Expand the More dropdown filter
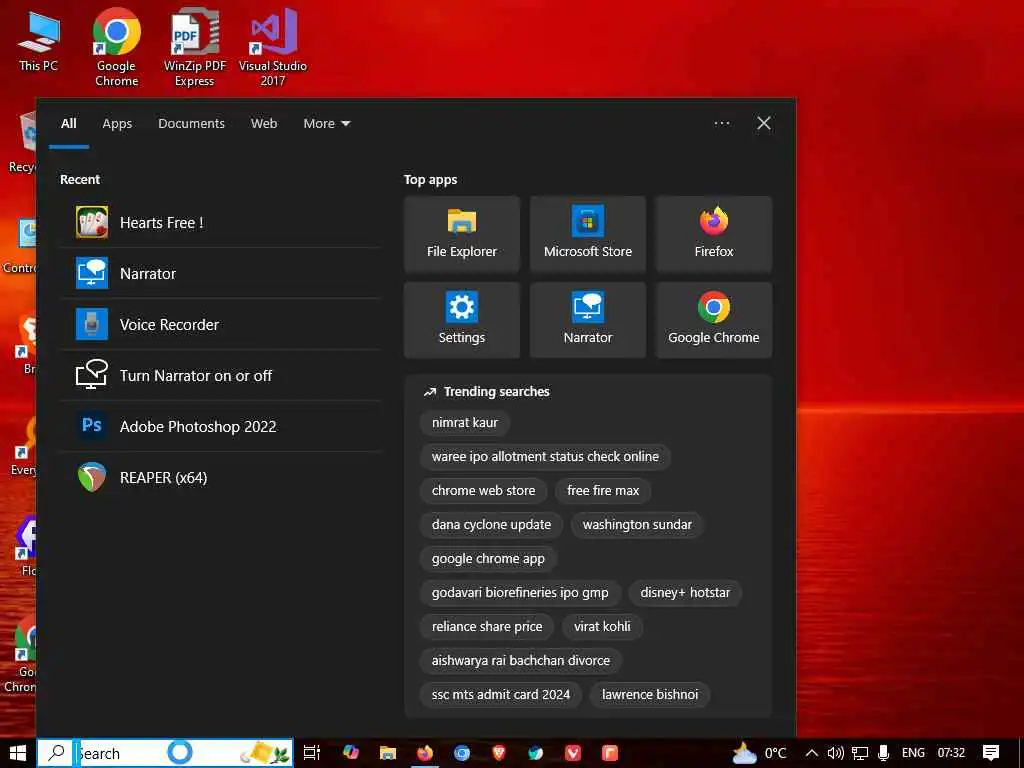The width and height of the screenshot is (1024, 768). (327, 123)
